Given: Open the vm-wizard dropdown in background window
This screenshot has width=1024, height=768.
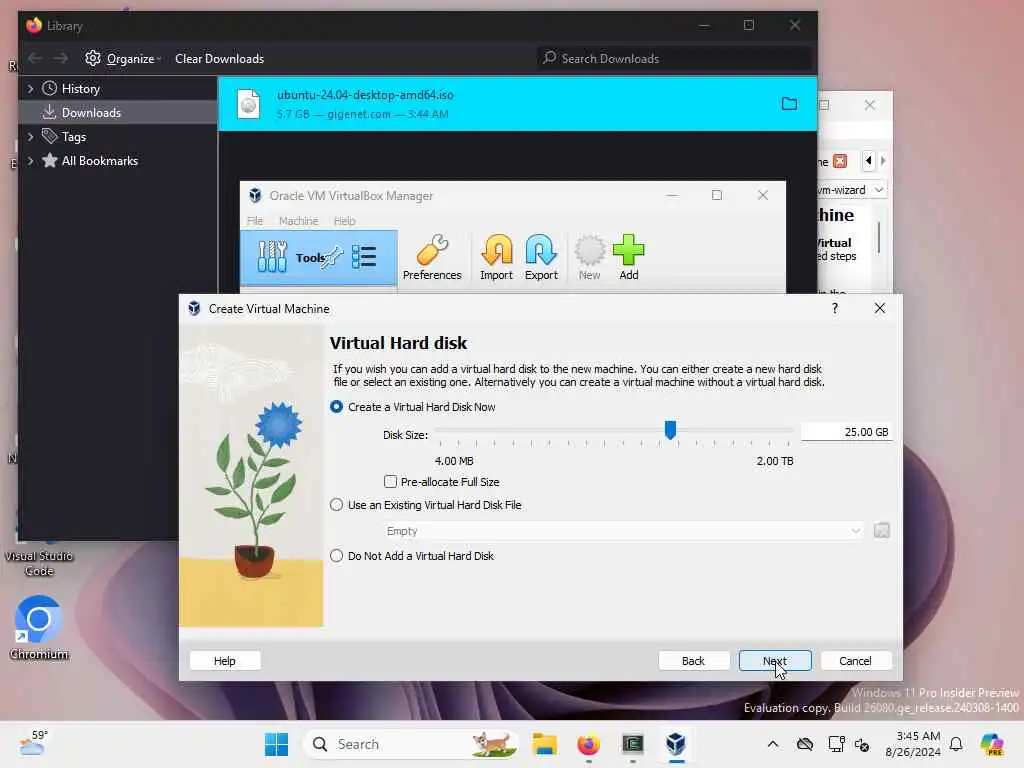Looking at the screenshot, I should click(x=879, y=189).
